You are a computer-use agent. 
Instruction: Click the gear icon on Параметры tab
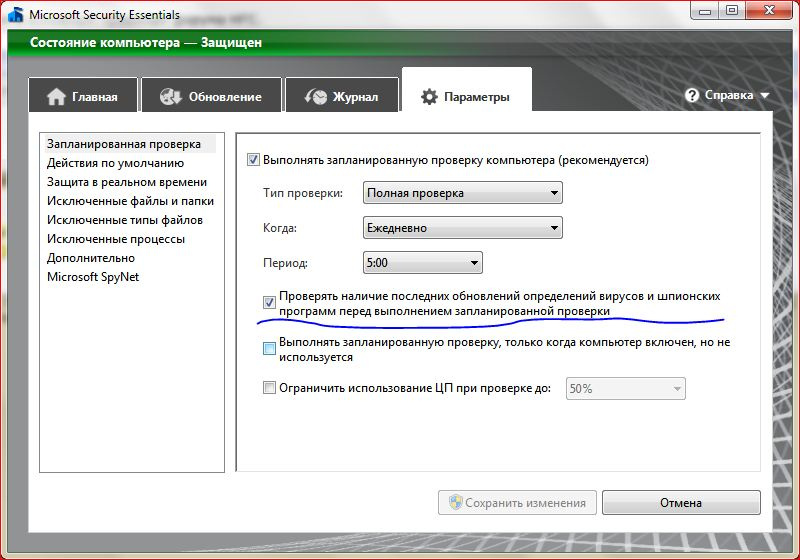tap(430, 97)
